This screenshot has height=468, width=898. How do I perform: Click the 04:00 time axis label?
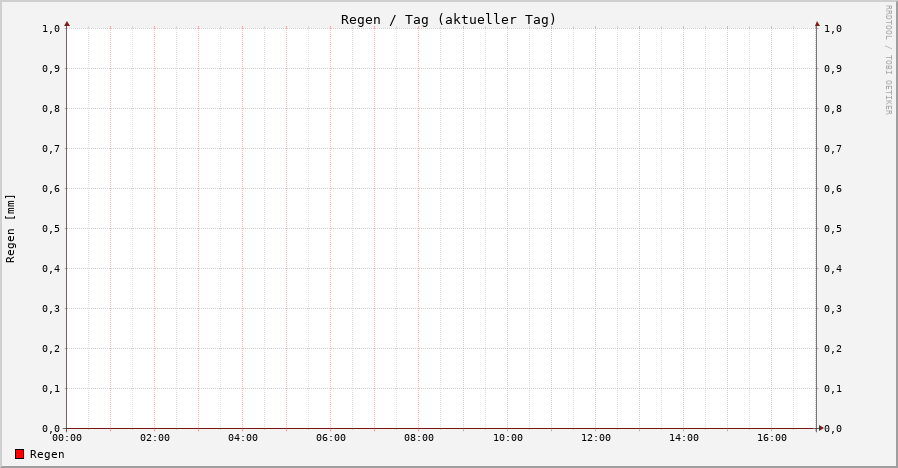click(x=243, y=438)
